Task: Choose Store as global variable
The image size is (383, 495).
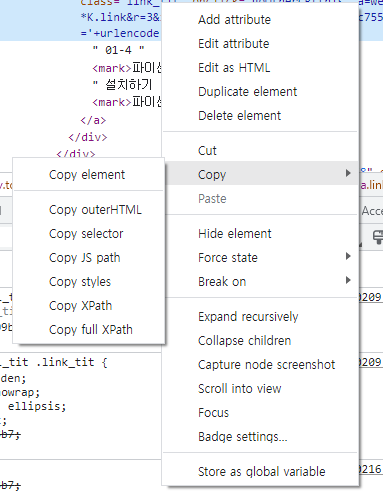Action: coord(260,472)
